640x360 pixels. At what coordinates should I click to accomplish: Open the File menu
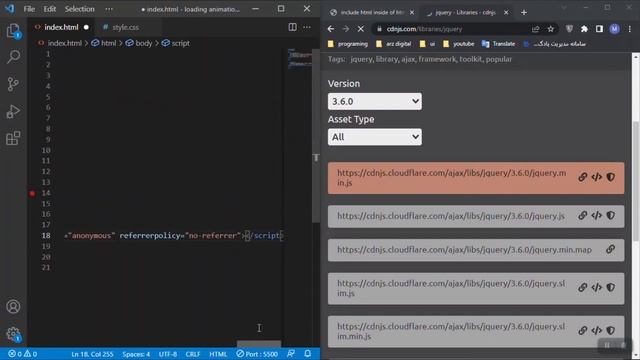pyautogui.click(x=29, y=9)
